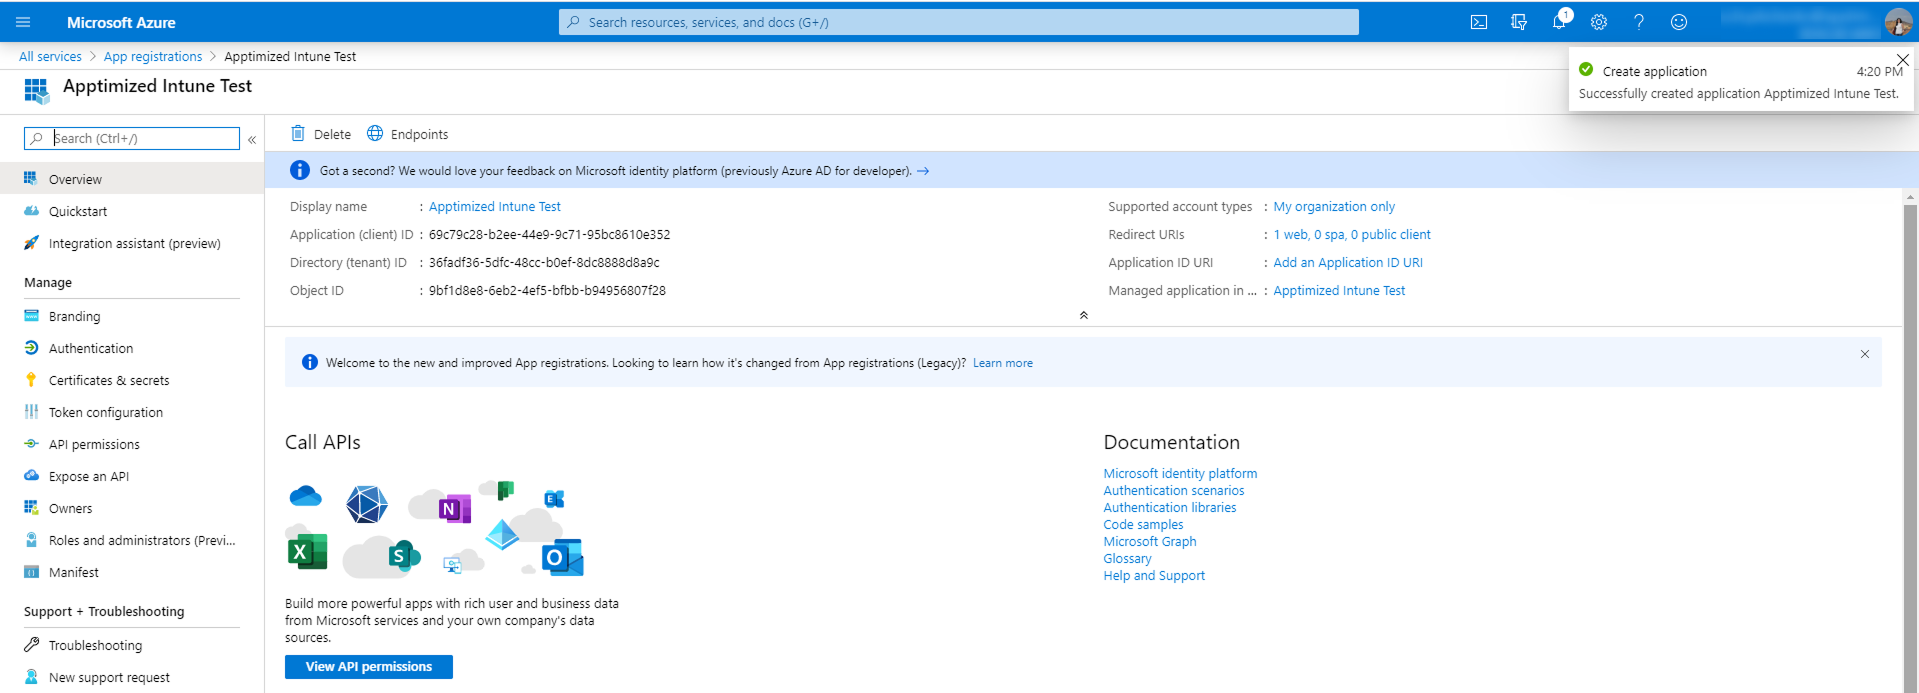Click the Integration assistant rocket icon
This screenshot has width=1919, height=693.
tap(31, 242)
